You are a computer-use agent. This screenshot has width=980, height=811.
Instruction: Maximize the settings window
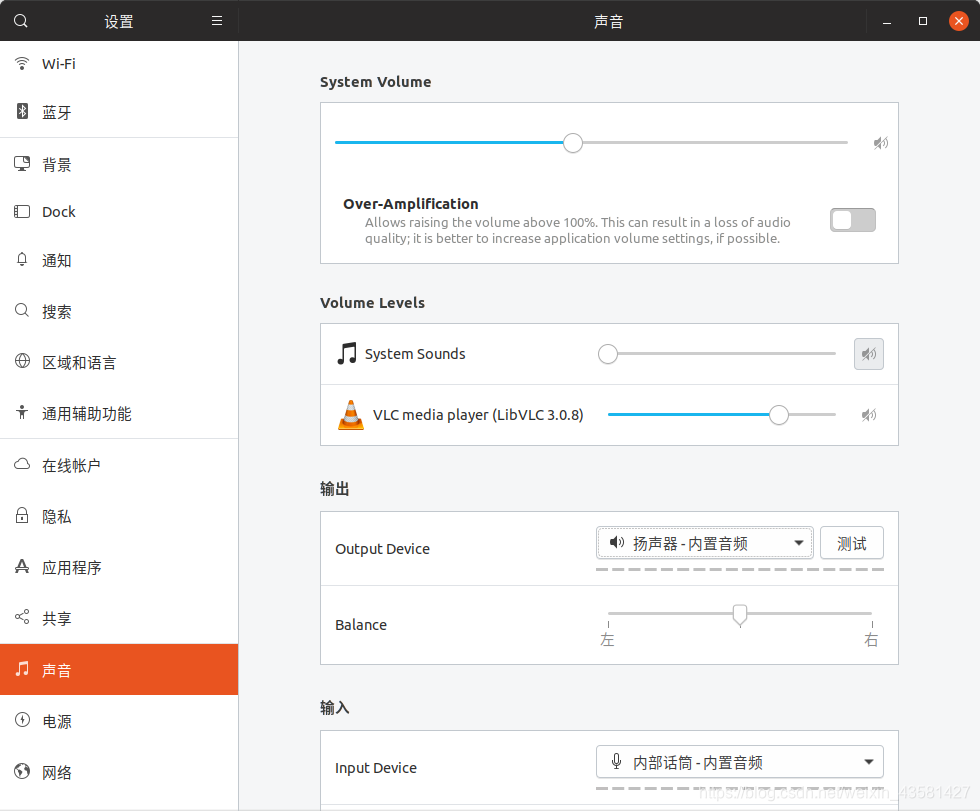tap(922, 21)
